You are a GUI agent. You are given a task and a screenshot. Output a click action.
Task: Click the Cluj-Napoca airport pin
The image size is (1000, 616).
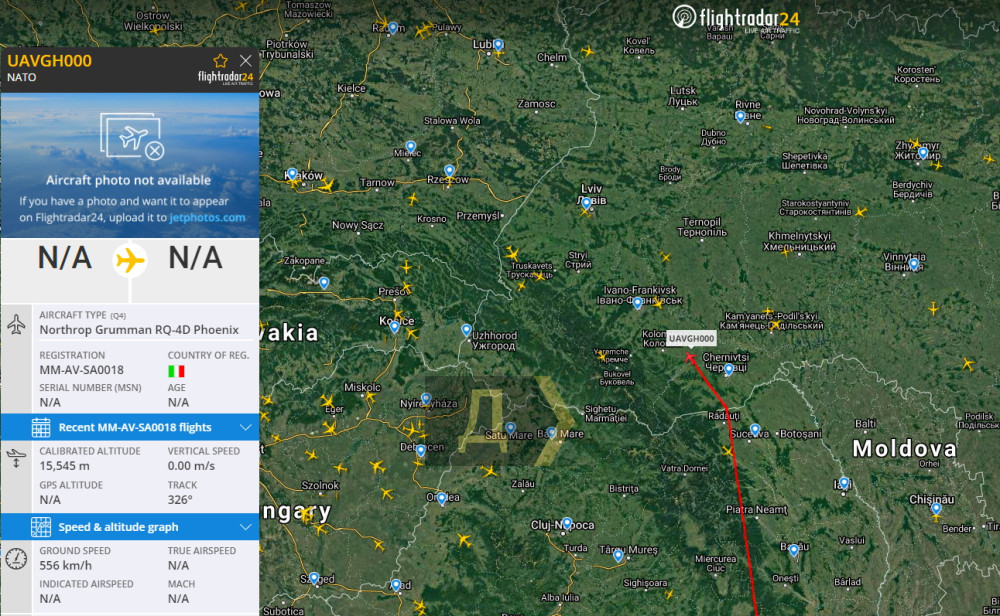click(567, 524)
